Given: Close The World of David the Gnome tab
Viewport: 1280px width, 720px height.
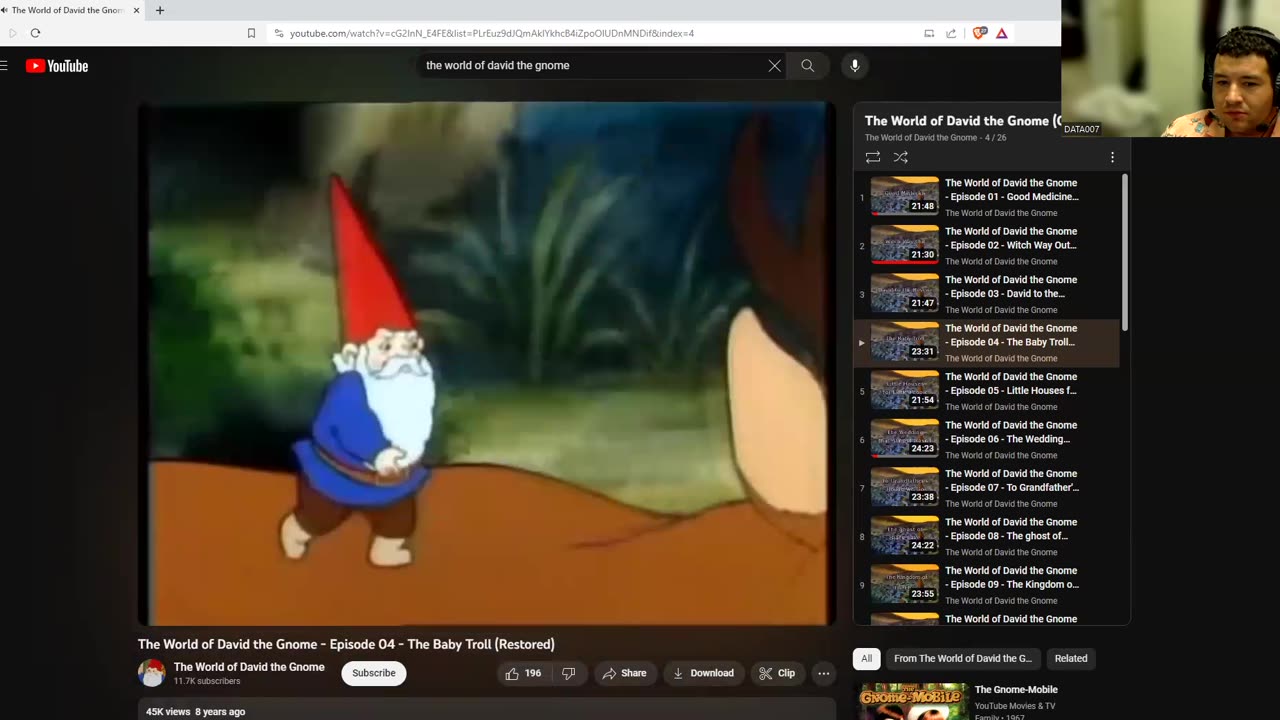Looking at the screenshot, I should point(137,10).
